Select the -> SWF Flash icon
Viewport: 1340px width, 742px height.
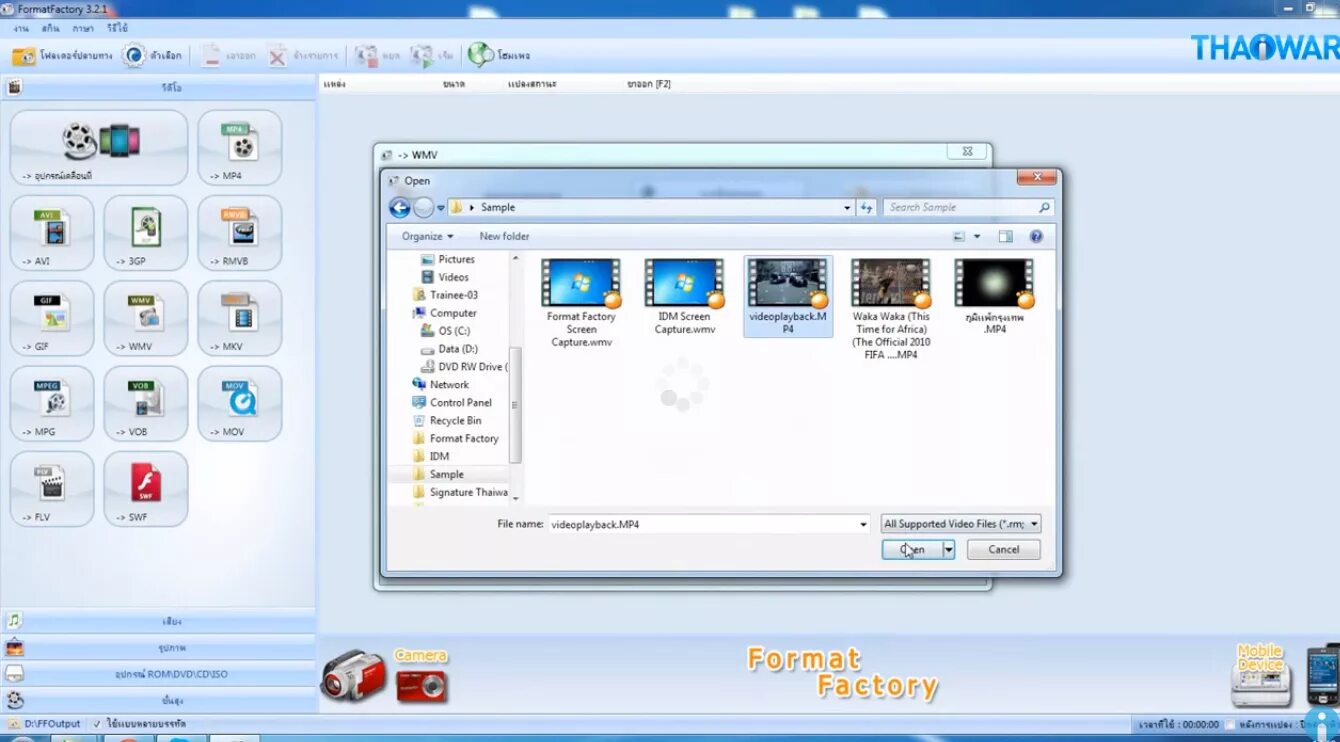pyautogui.click(x=146, y=489)
